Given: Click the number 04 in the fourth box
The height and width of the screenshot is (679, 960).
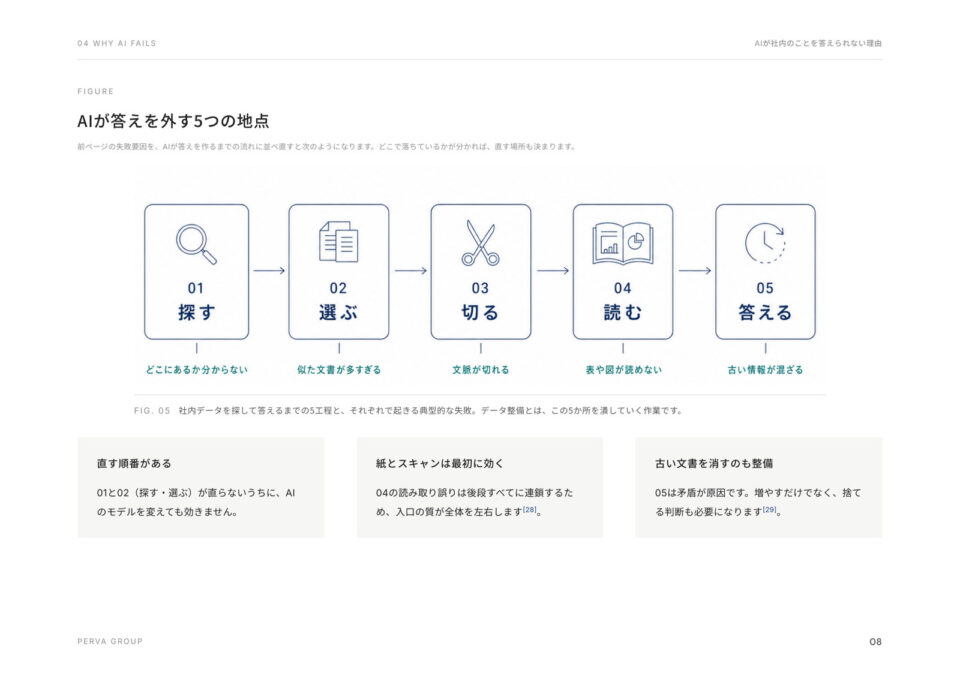Looking at the screenshot, I should pyautogui.click(x=623, y=288).
